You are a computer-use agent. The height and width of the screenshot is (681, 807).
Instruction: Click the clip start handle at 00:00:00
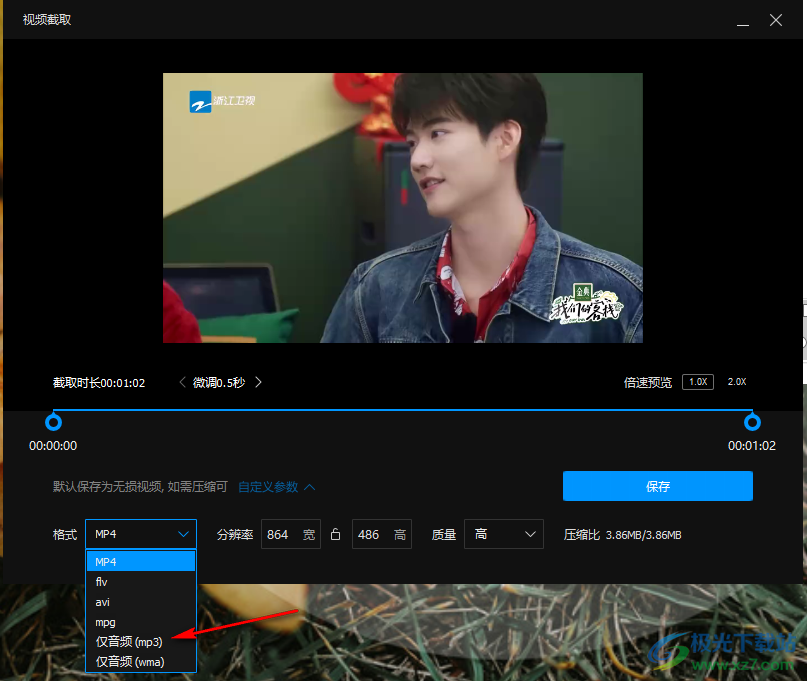point(54,422)
